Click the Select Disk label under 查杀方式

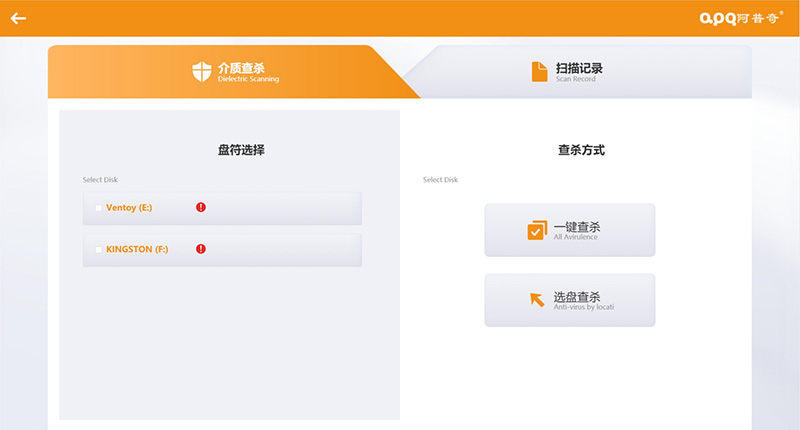(440, 180)
